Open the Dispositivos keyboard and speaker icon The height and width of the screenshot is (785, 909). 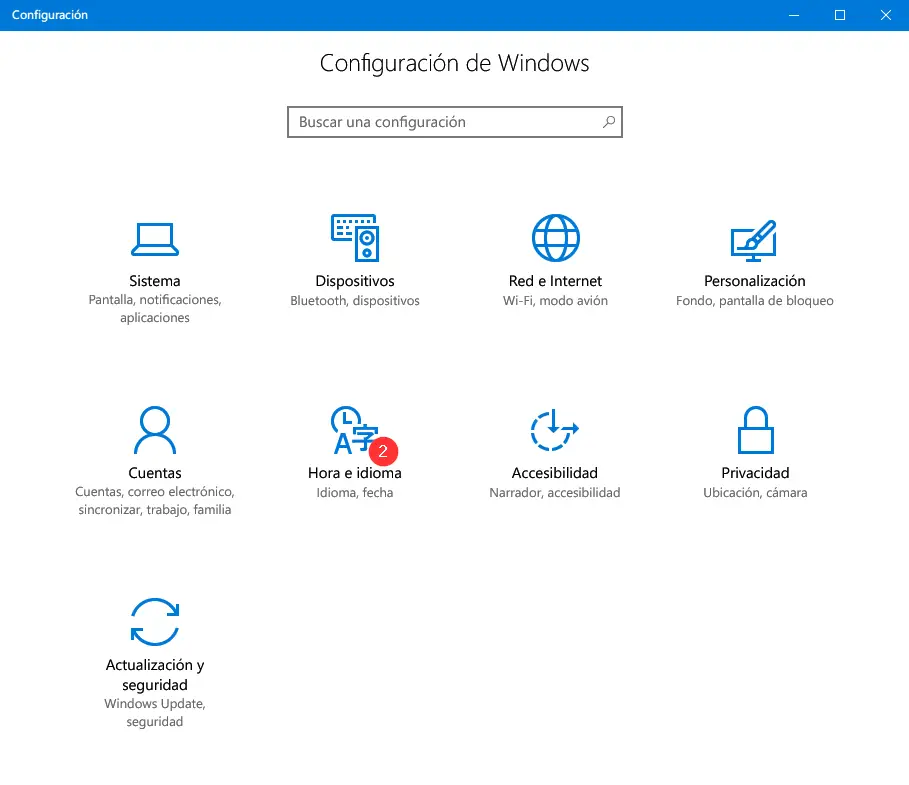(x=355, y=238)
